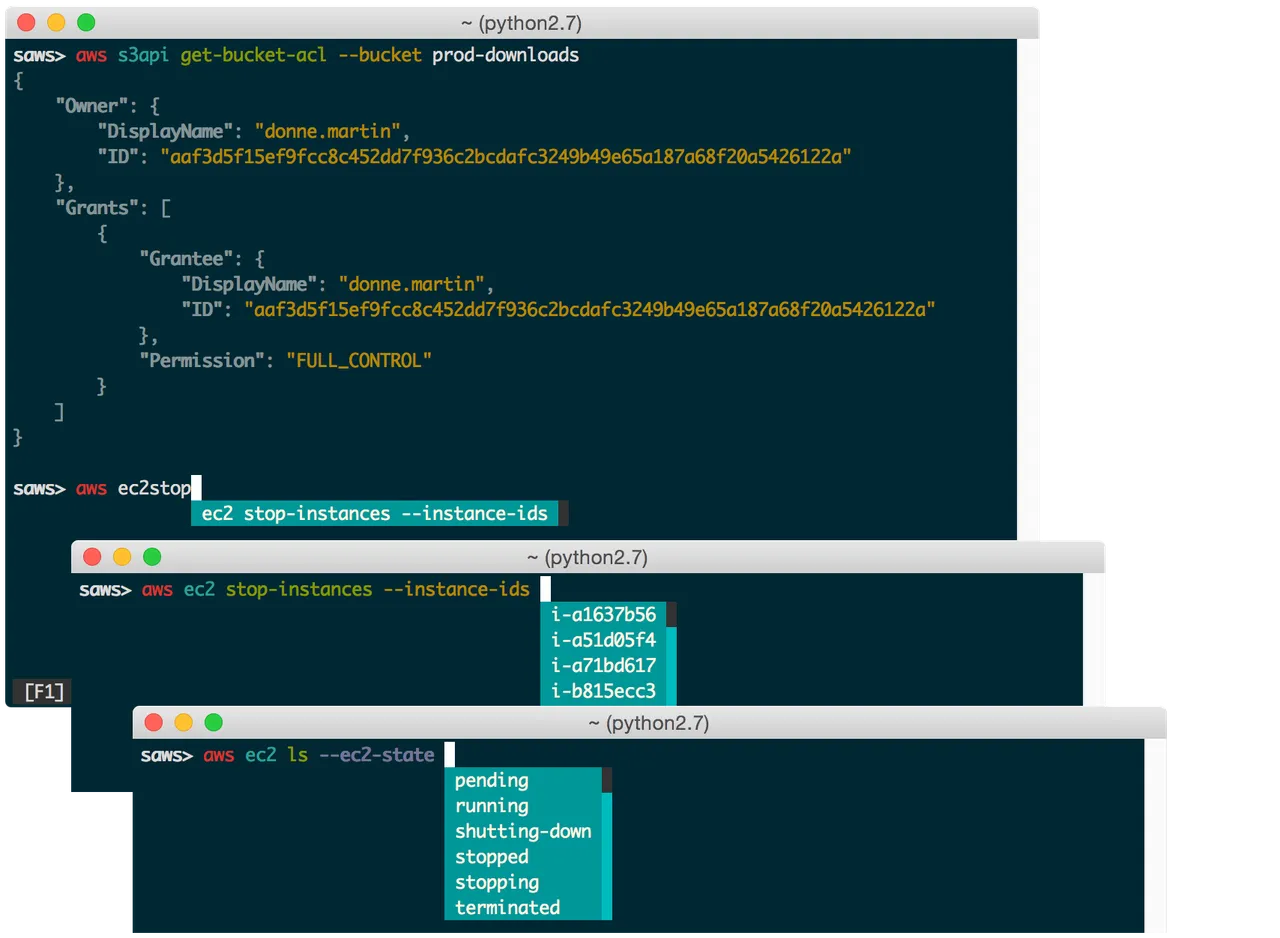Select the ec2 stop-instances --instance-ids completion suggestion
The image size is (1280, 938).
(375, 513)
